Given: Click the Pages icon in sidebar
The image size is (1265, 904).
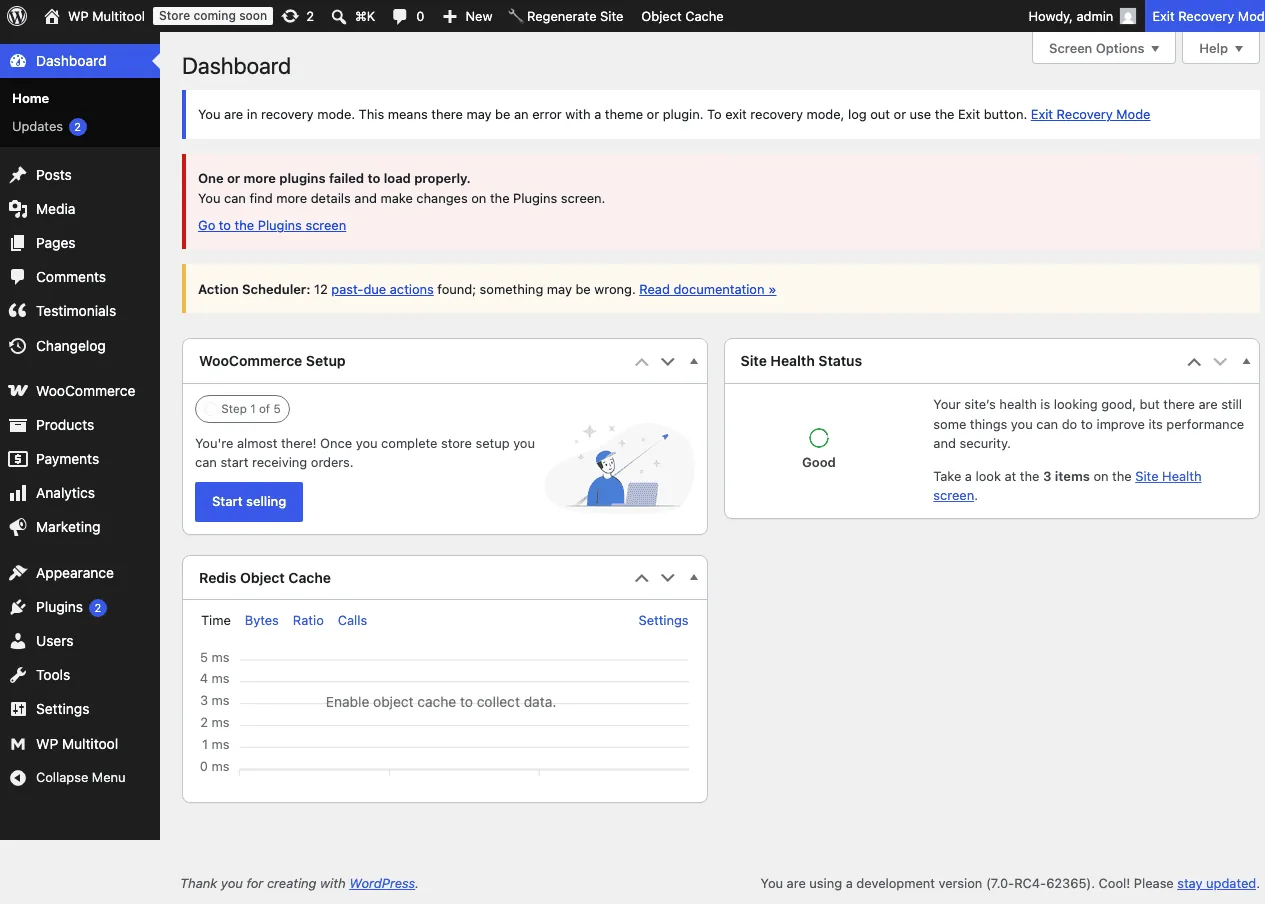Looking at the screenshot, I should coord(18,243).
